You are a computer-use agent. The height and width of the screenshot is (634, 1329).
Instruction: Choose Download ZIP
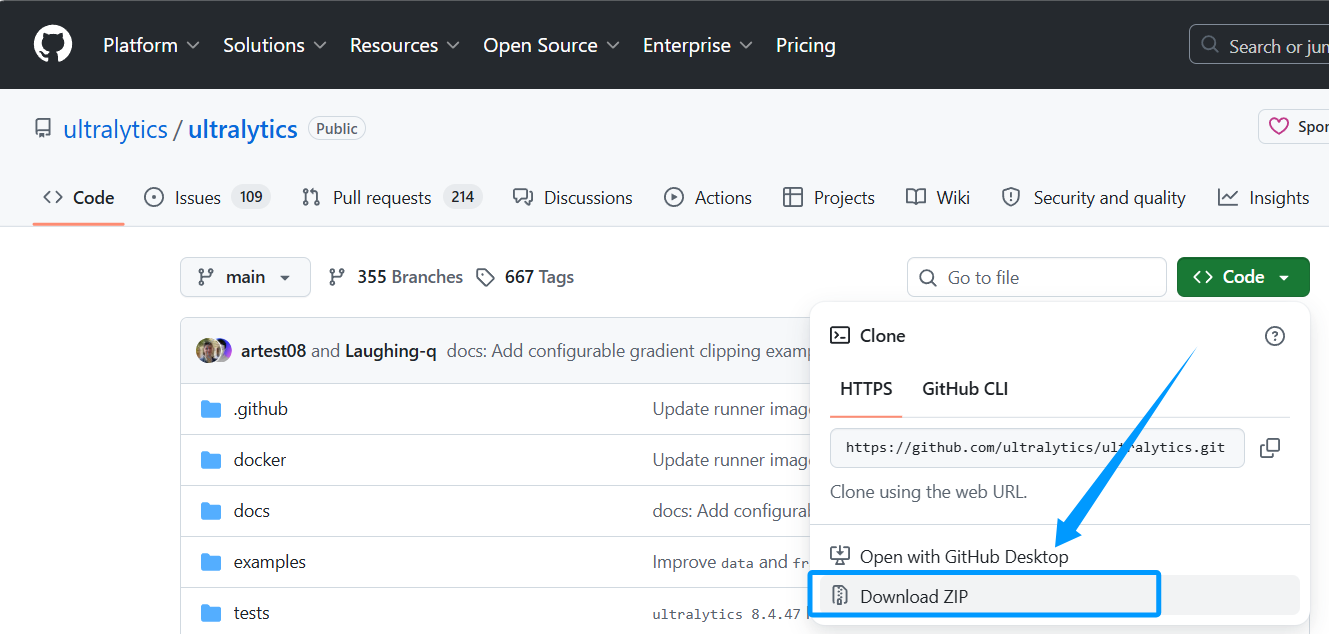1060,596
